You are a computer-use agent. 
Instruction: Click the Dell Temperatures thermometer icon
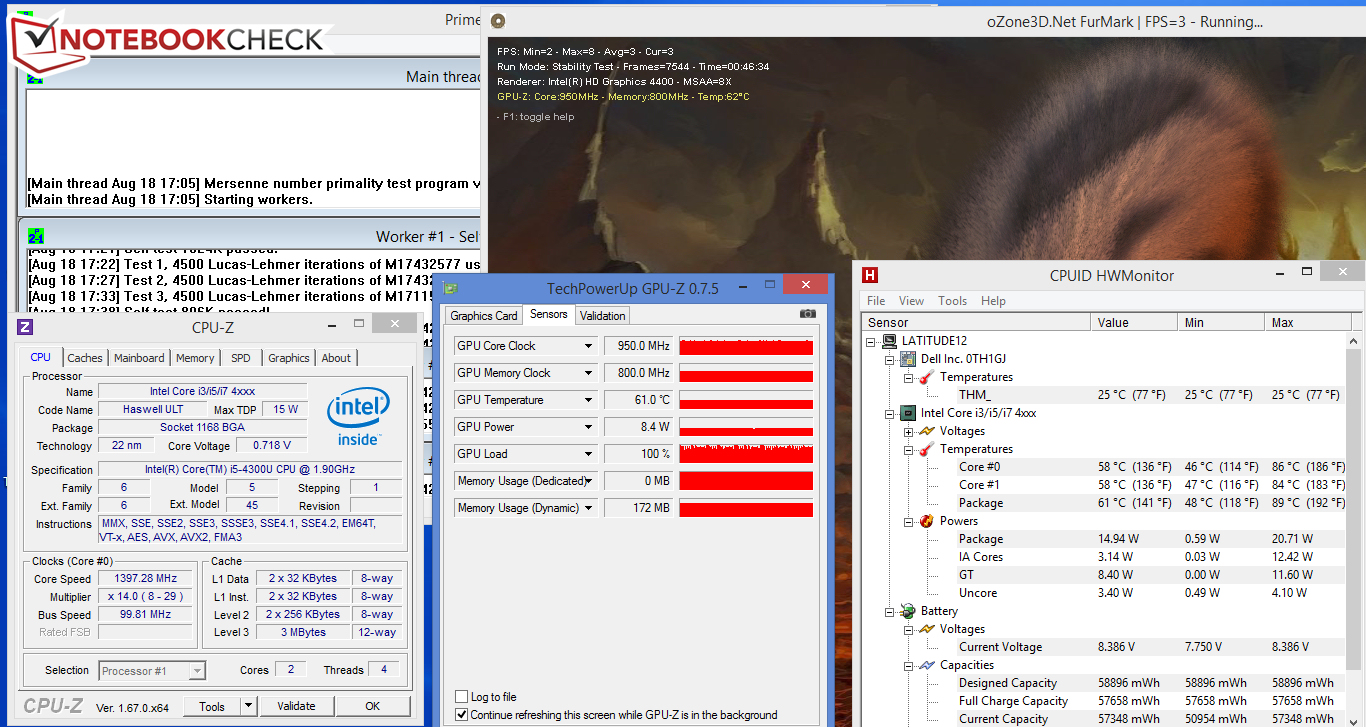926,377
